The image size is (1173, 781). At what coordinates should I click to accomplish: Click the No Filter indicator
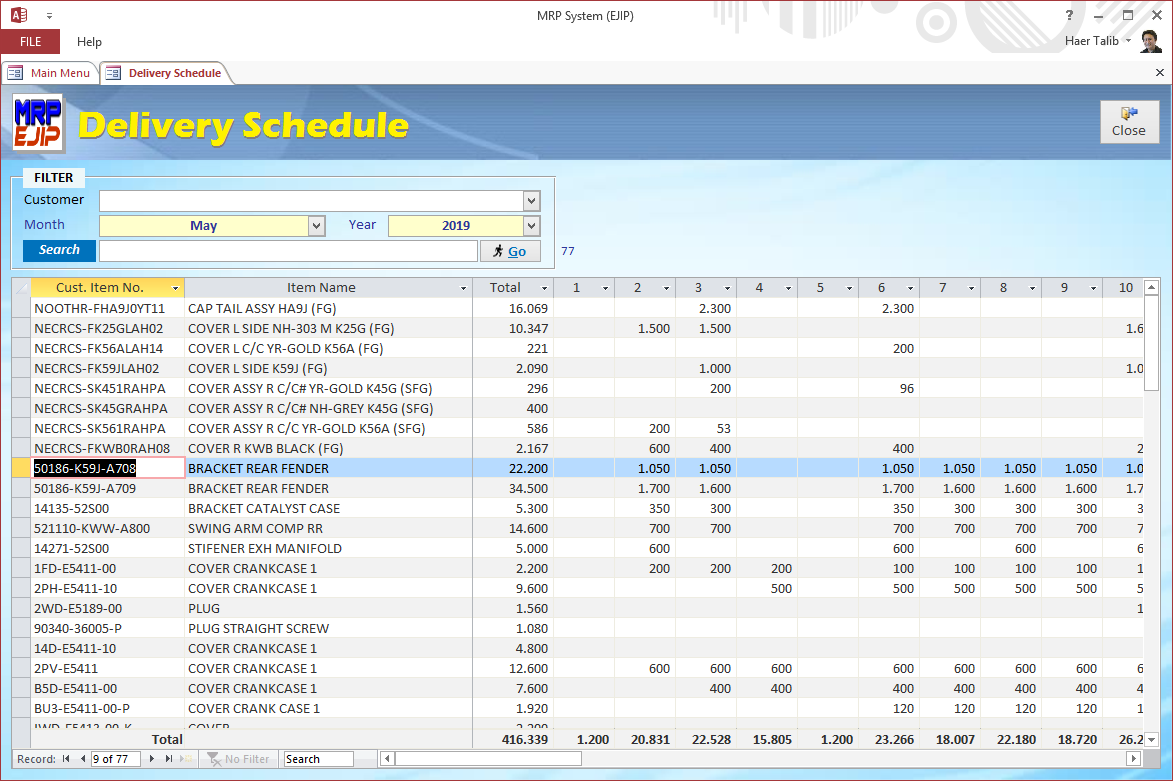click(238, 759)
